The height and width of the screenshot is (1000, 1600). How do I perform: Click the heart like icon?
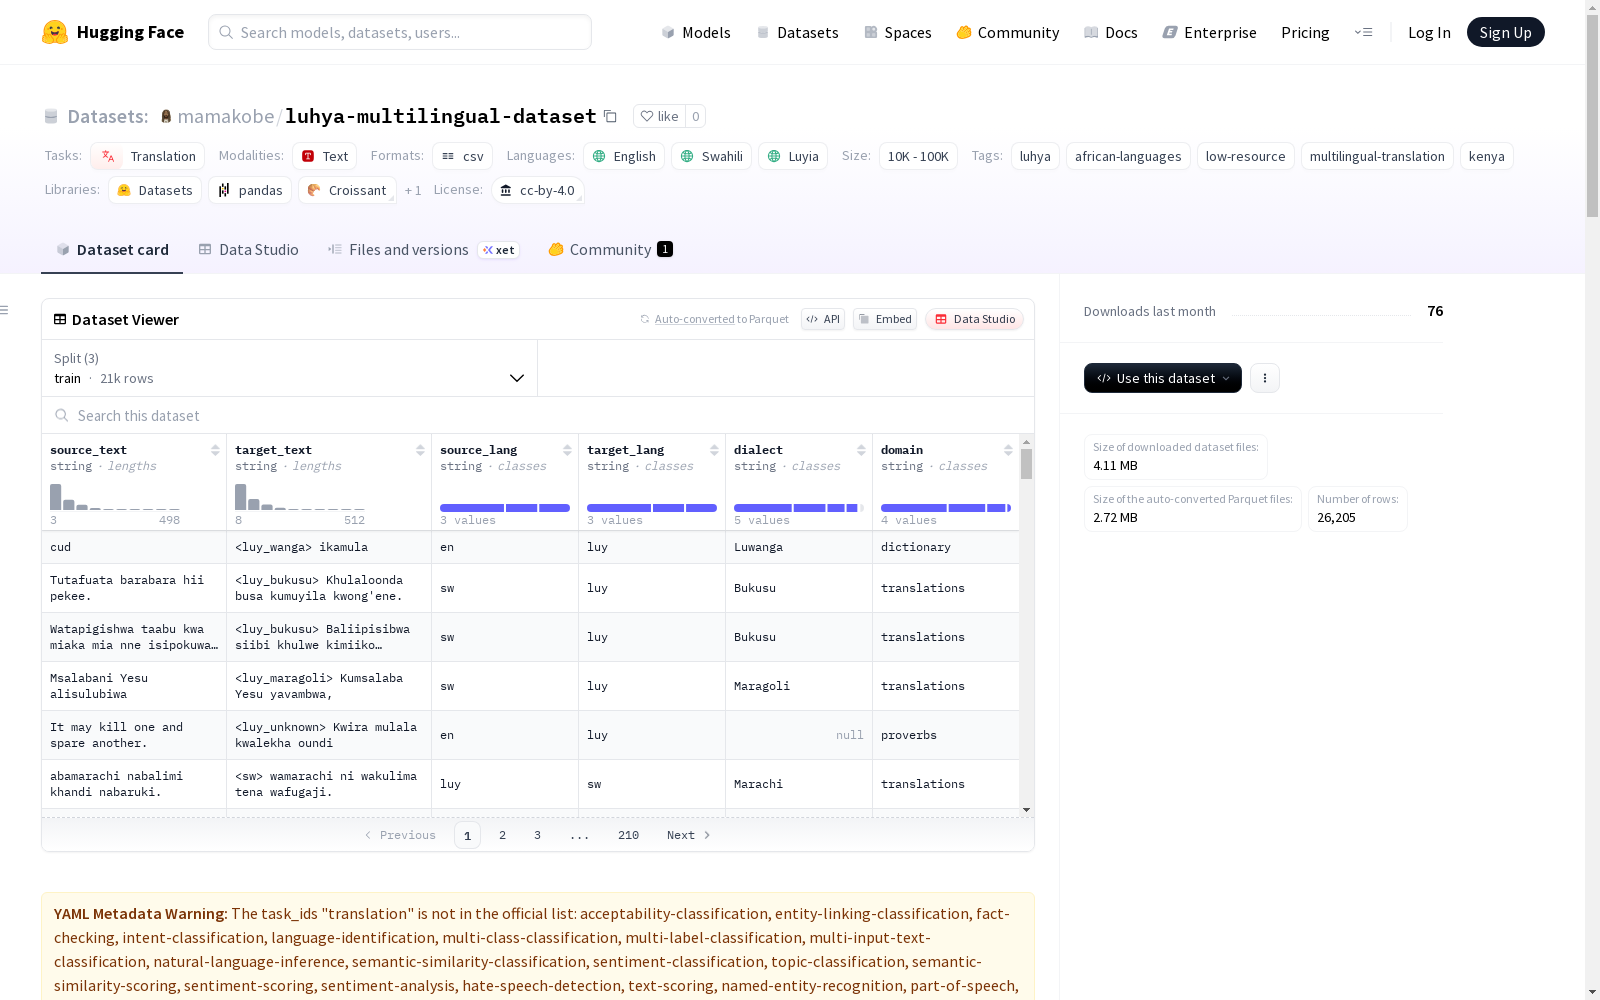pos(647,116)
